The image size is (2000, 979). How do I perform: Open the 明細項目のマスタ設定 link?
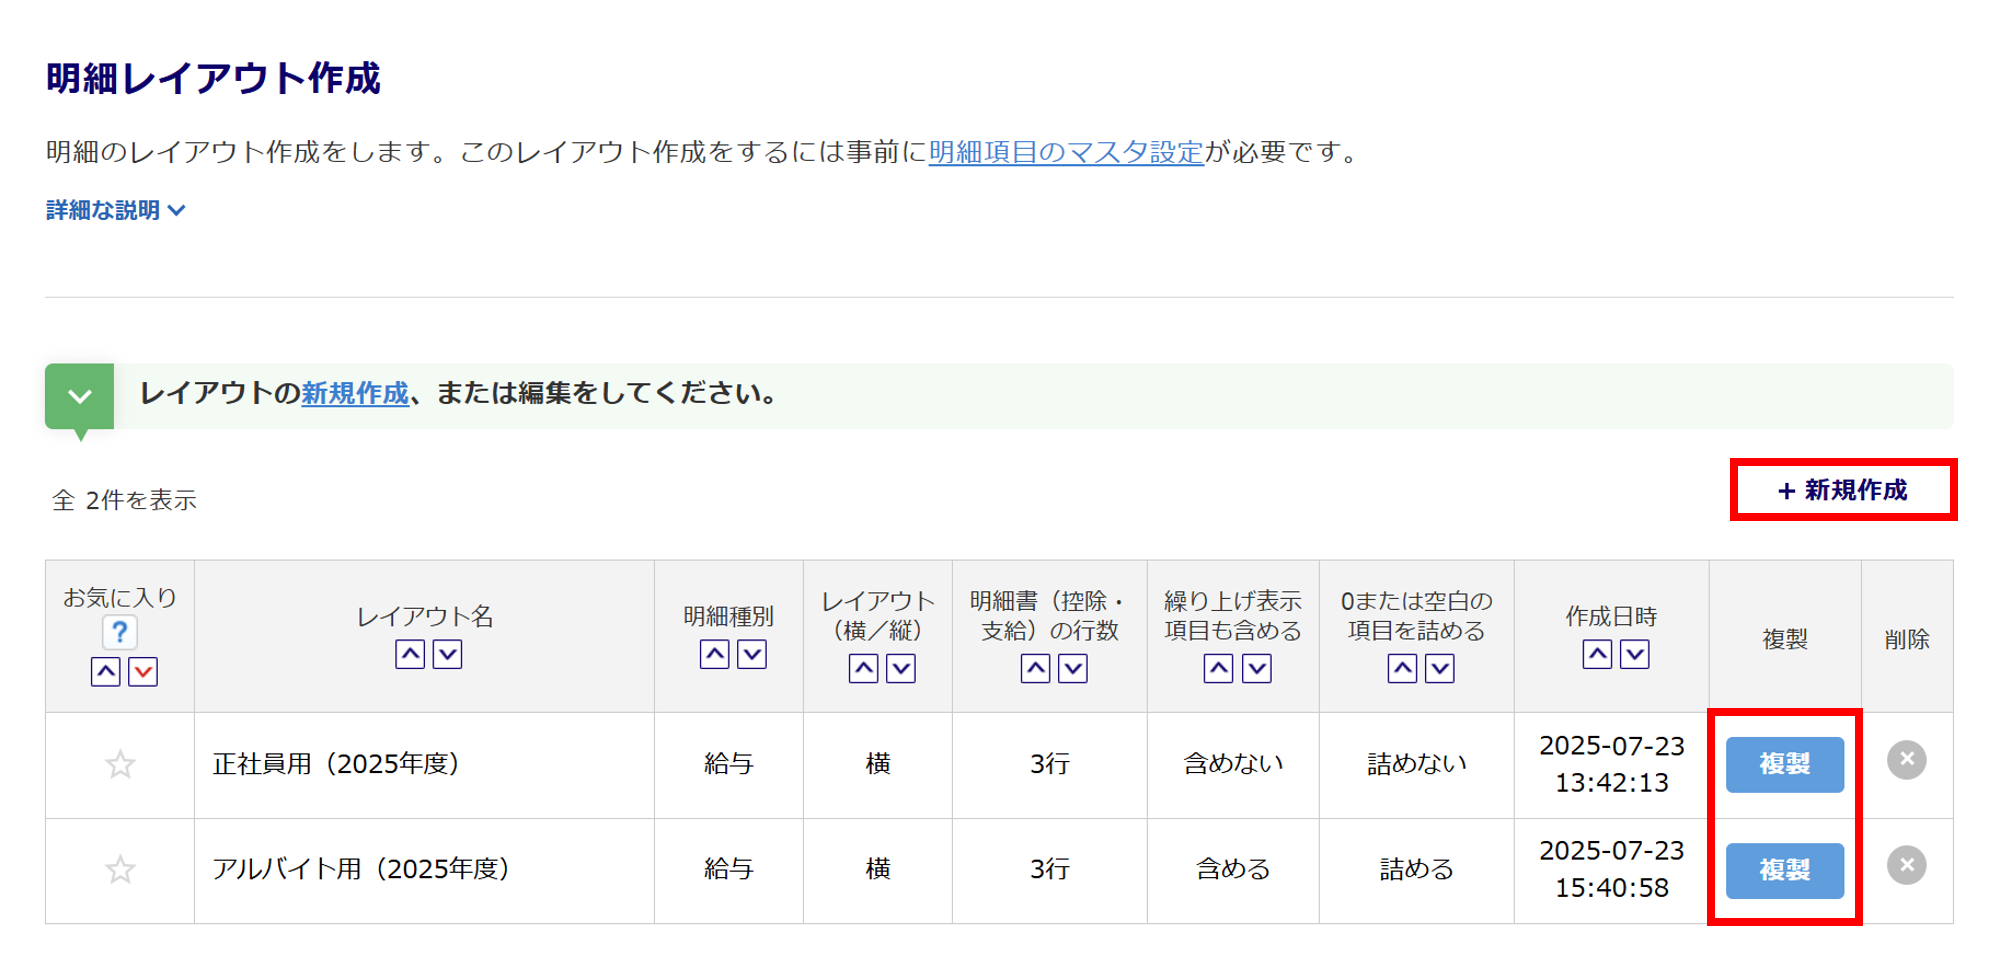click(x=1066, y=152)
